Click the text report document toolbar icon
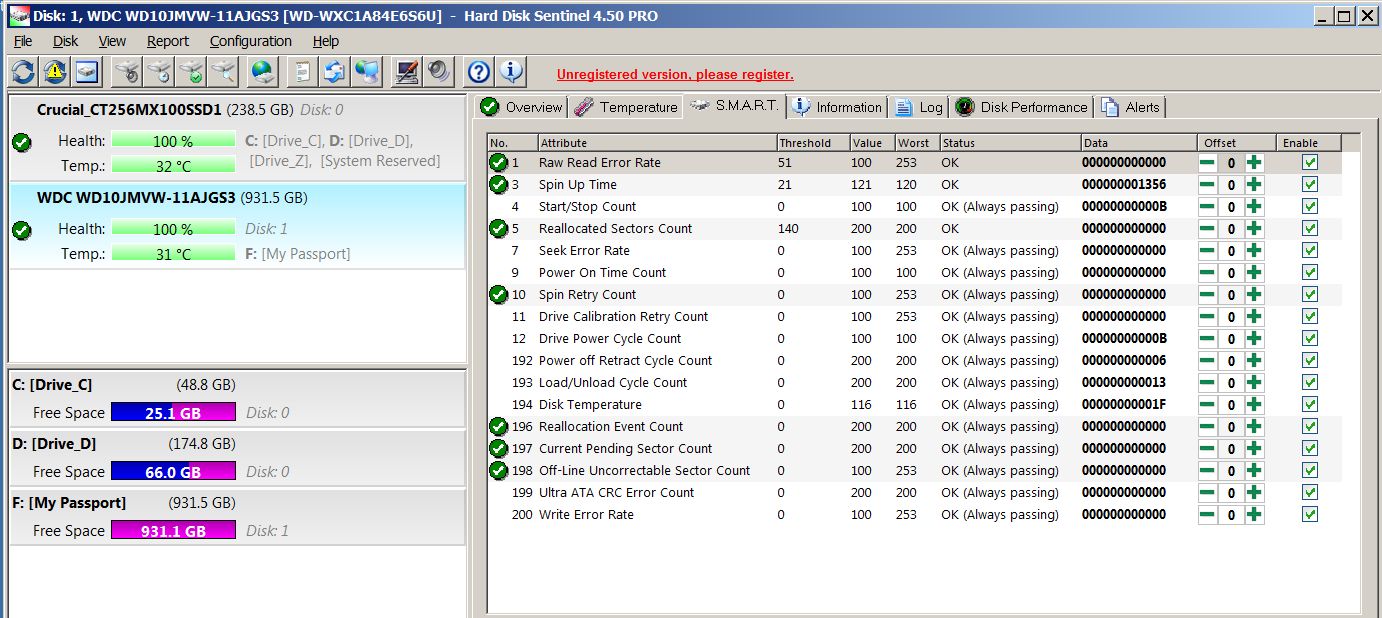 [x=303, y=72]
